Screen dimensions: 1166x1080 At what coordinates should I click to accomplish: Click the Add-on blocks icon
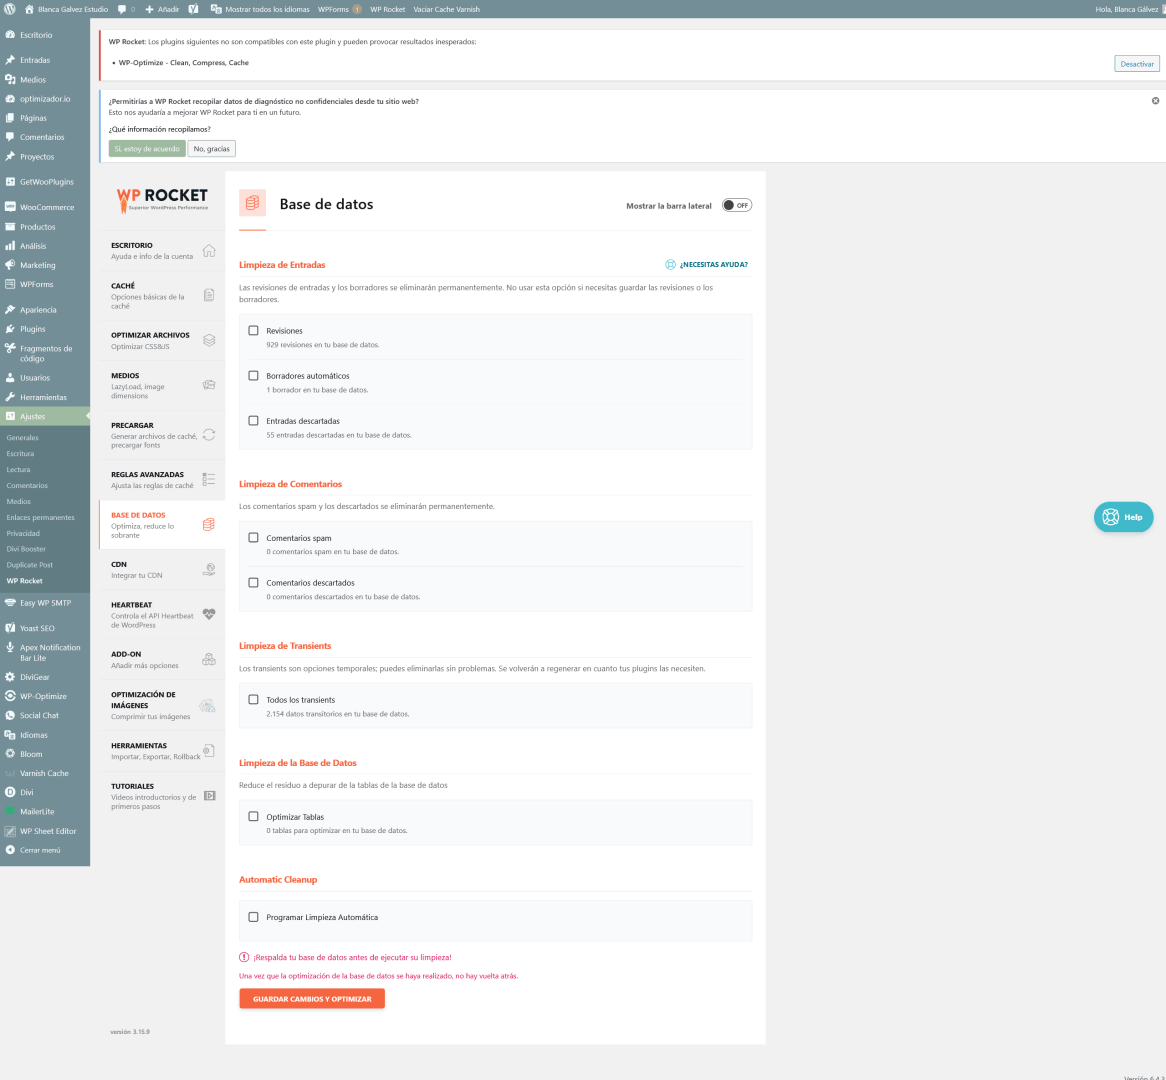(x=209, y=660)
